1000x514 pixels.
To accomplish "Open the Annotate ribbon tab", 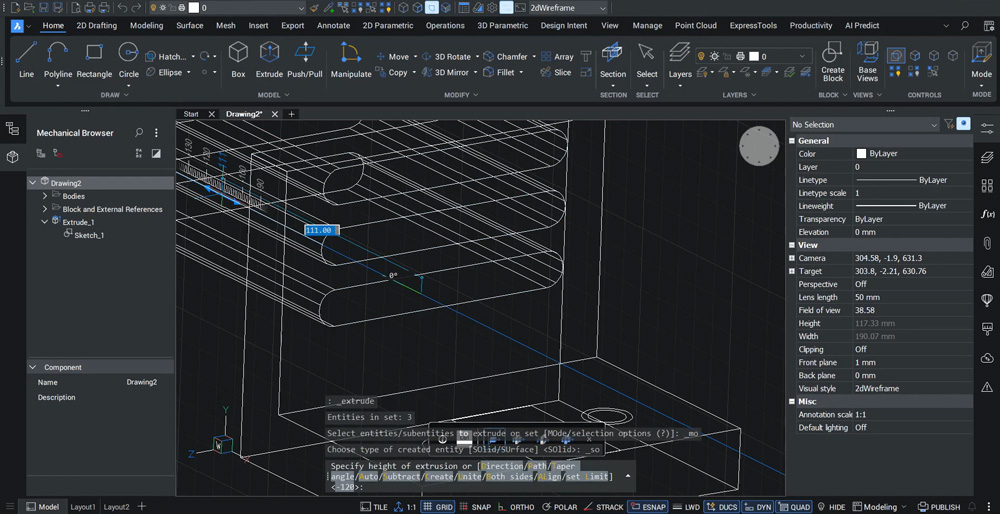I will (x=334, y=26).
